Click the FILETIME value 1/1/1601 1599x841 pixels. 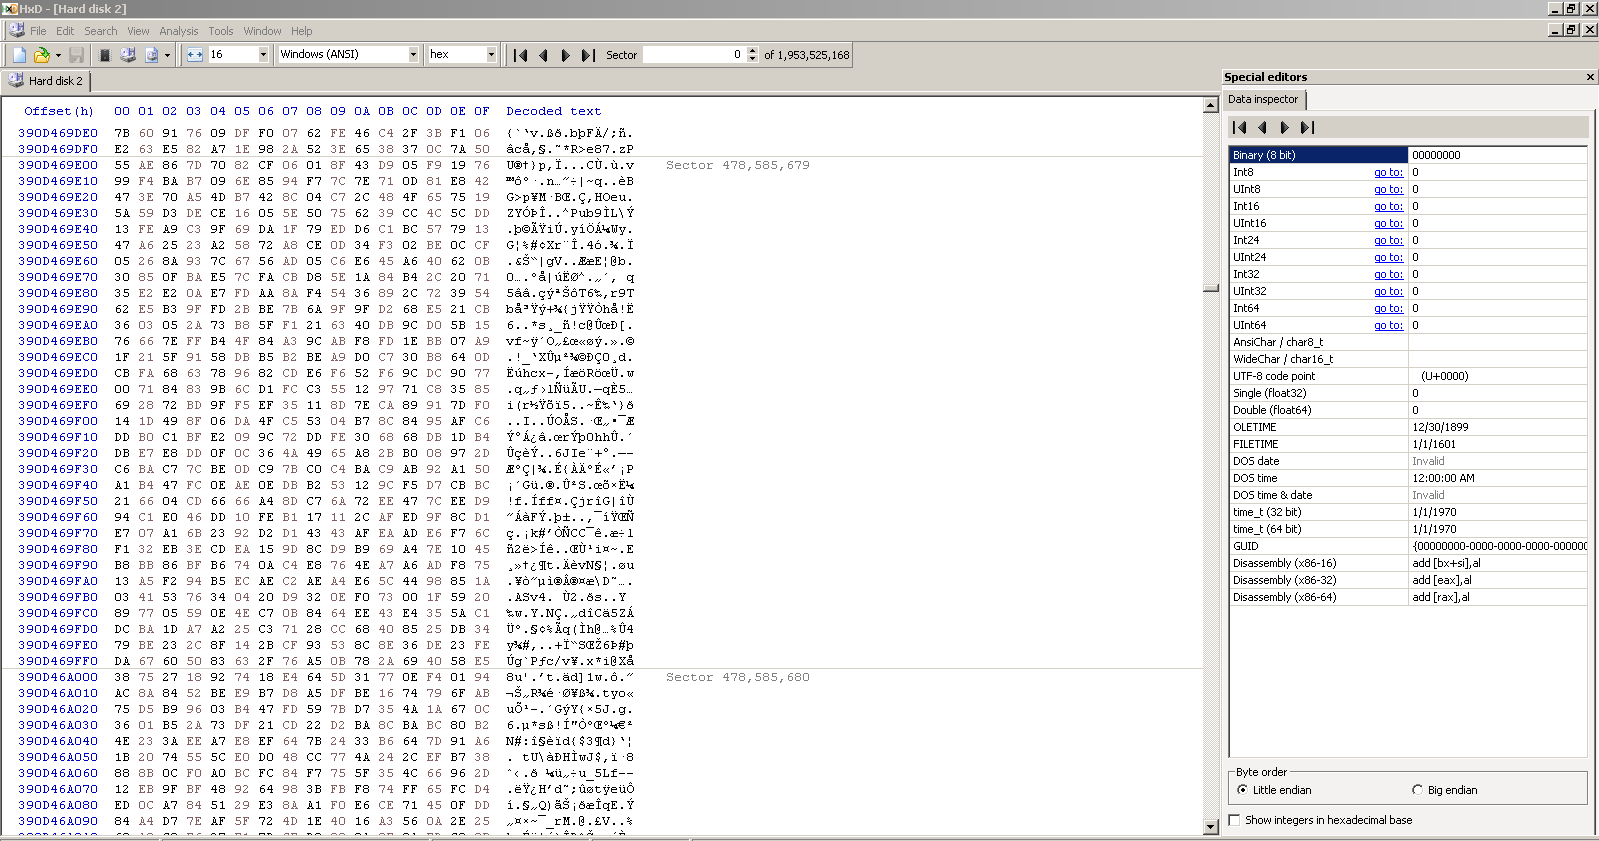coord(1434,444)
